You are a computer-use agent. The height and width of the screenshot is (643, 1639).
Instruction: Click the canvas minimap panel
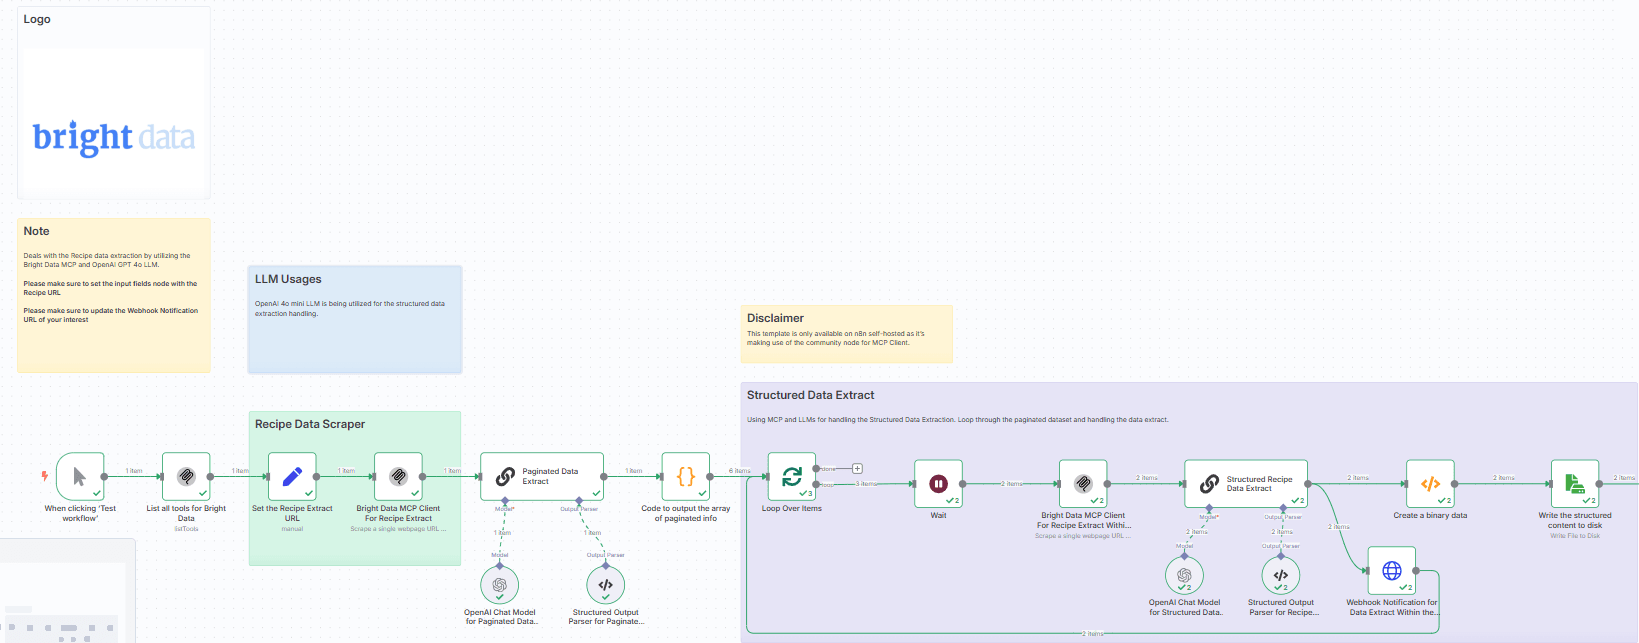pyautogui.click(x=67, y=591)
